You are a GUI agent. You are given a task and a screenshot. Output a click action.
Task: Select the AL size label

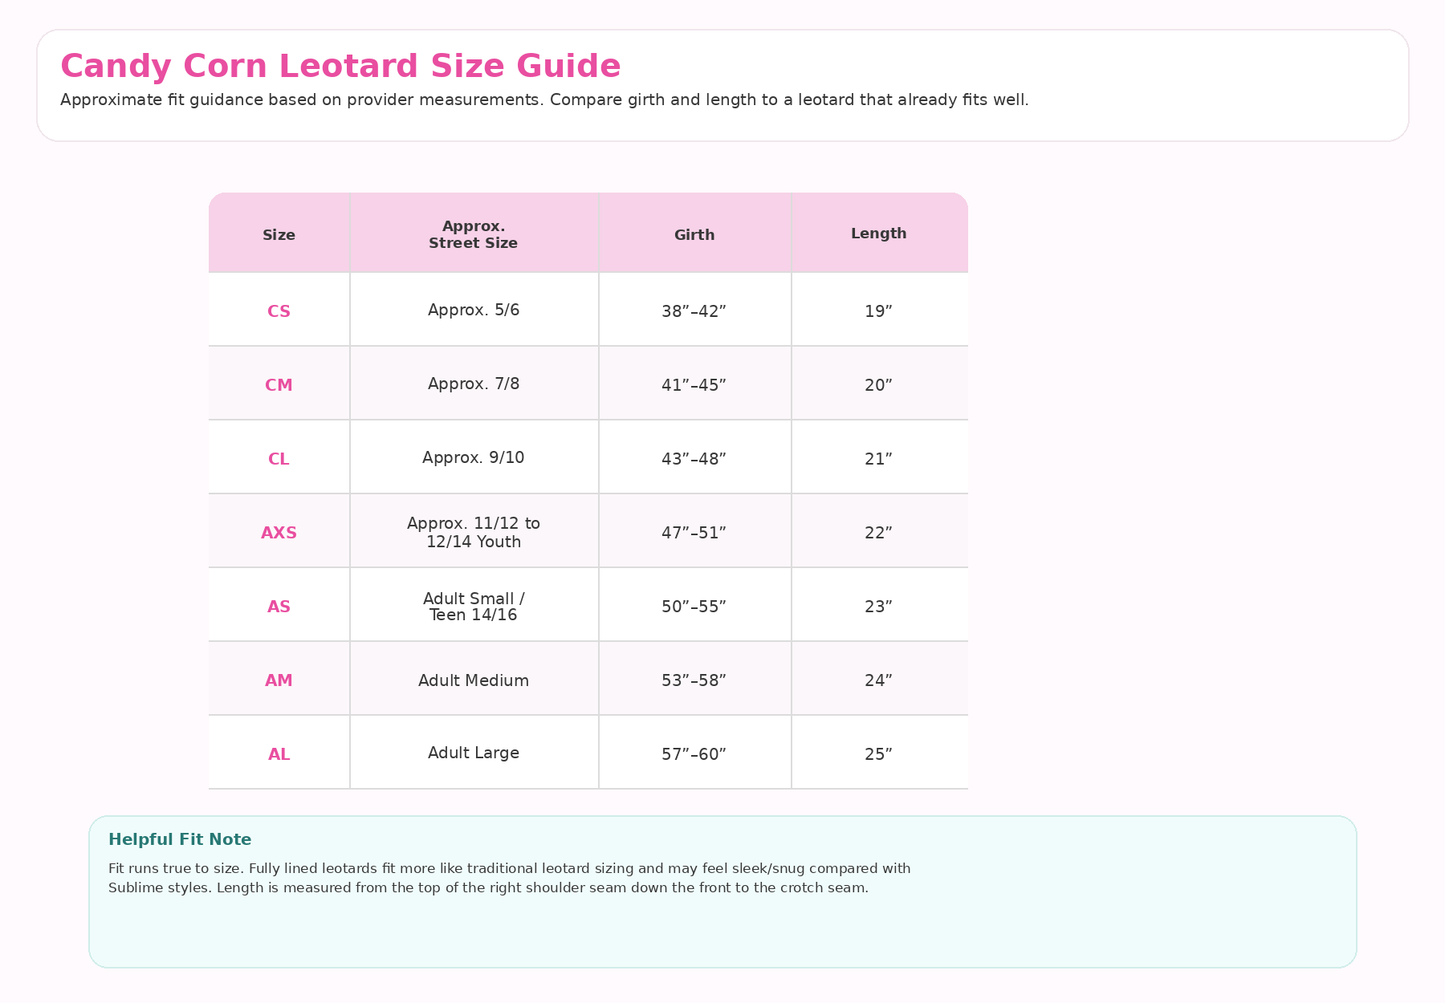tap(279, 755)
